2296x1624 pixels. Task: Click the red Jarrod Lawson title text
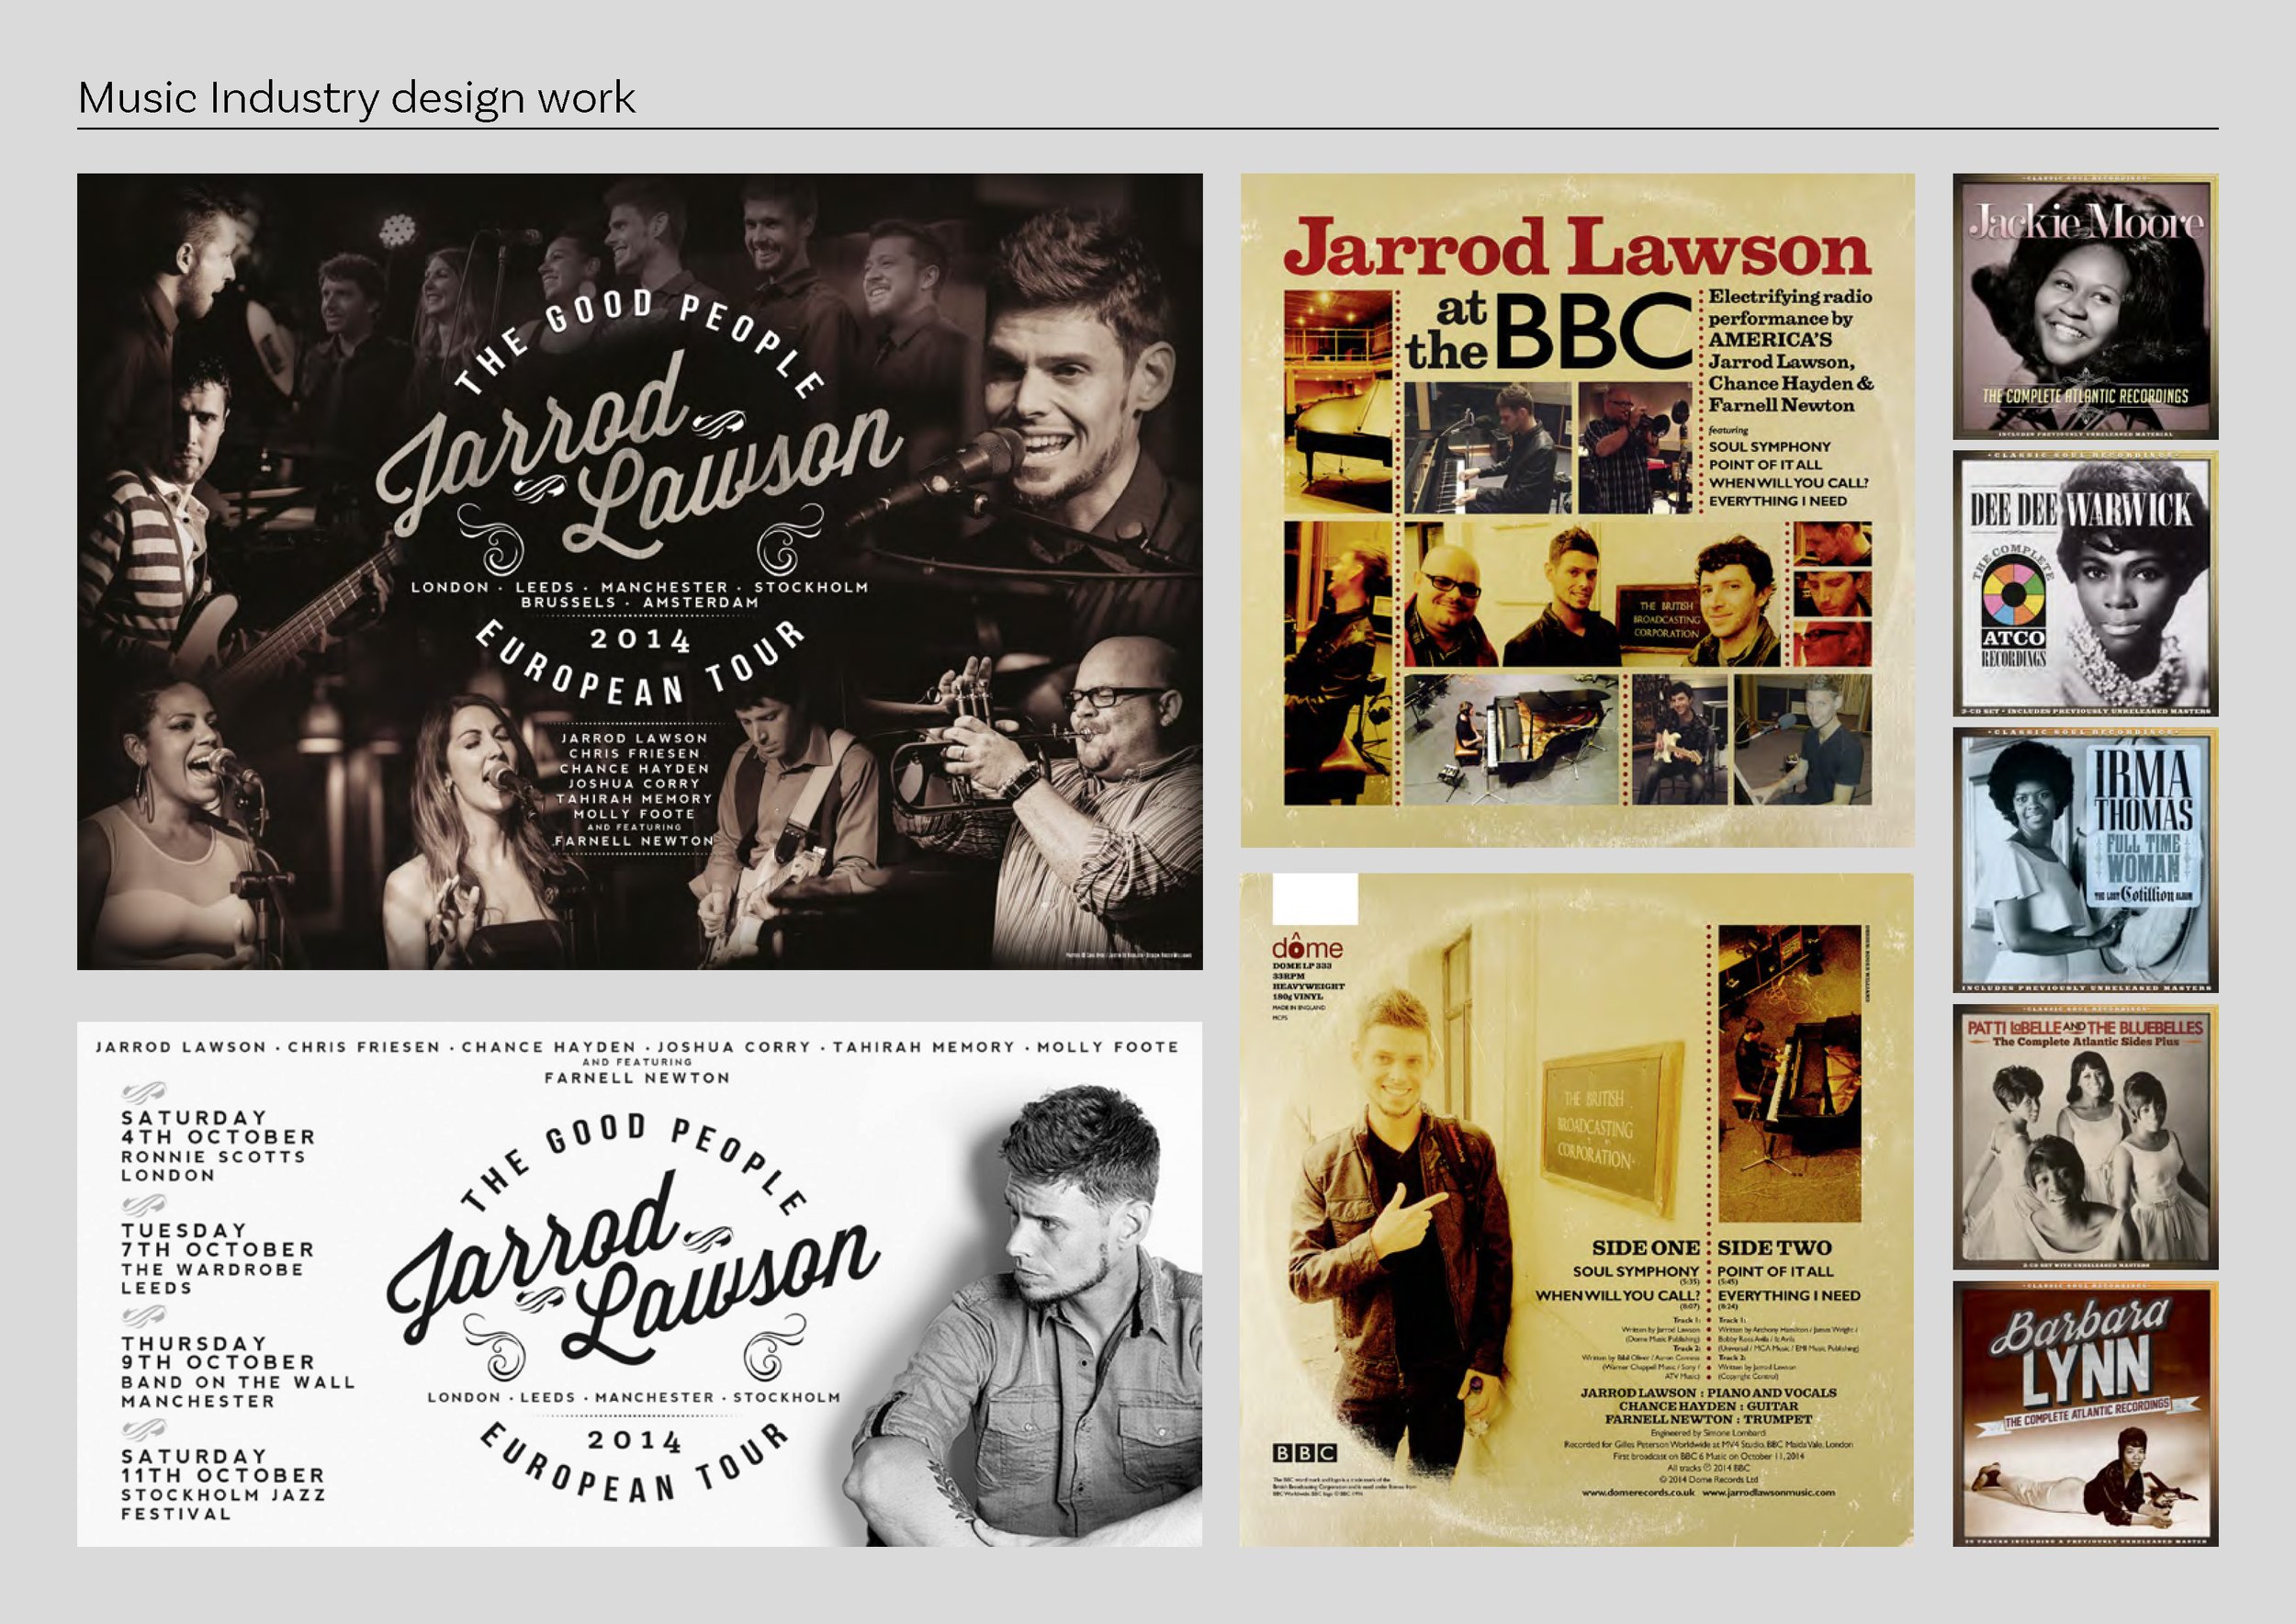(1577, 248)
